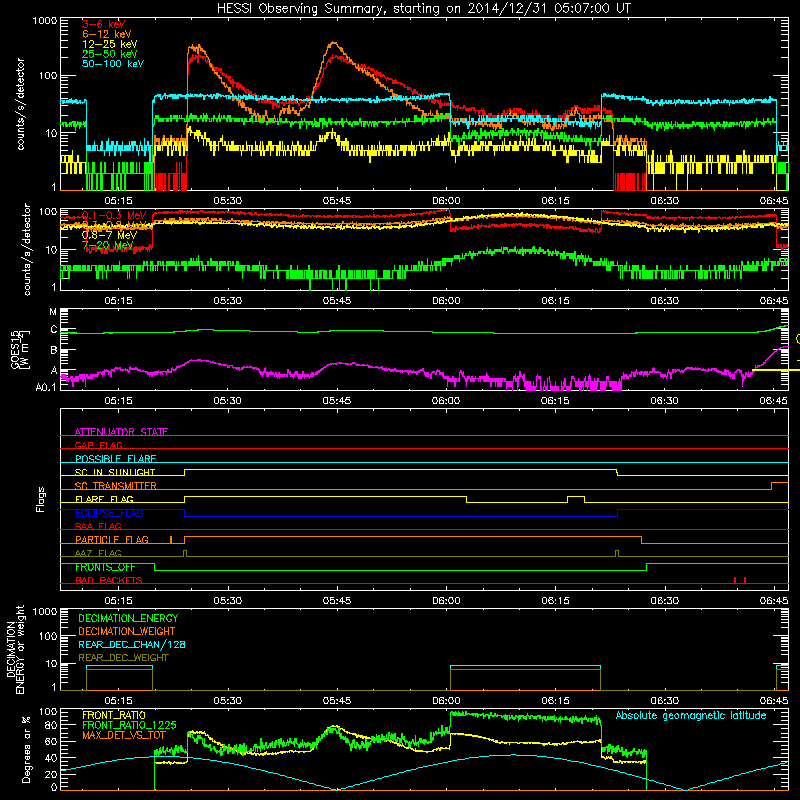Click the short PARTICLE_FLAG spike before 05:25
The width and height of the screenshot is (800, 800).
171,539
